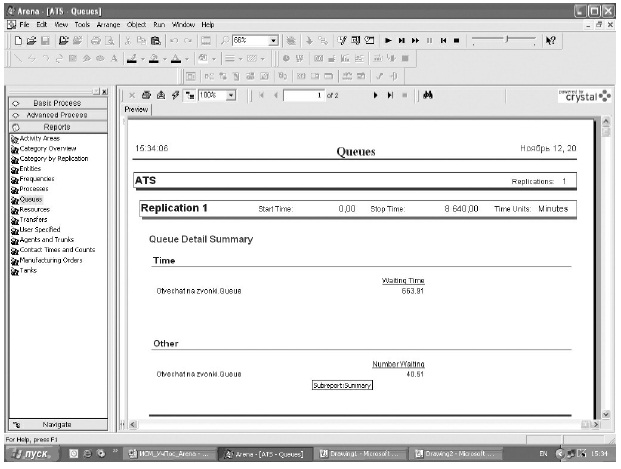The height and width of the screenshot is (469, 621).
Task: Go to next report page arrow
Action: pyautogui.click(x=375, y=95)
